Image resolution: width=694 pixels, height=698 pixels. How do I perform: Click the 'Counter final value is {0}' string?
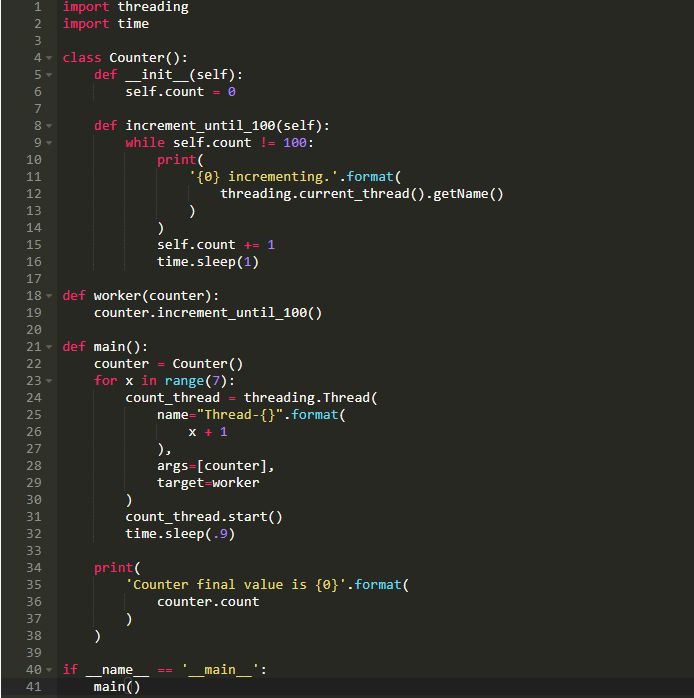235,585
